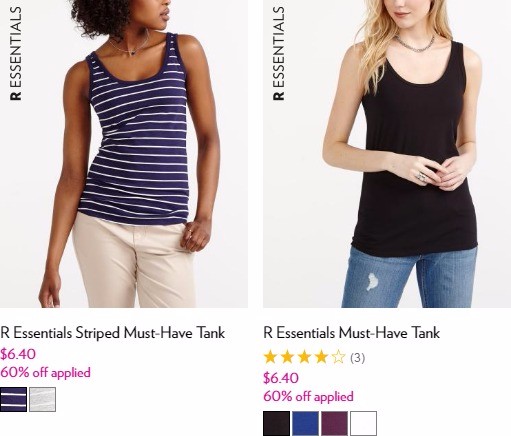Click the R Essentials logo on the striped tank photo

[x=16, y=53]
